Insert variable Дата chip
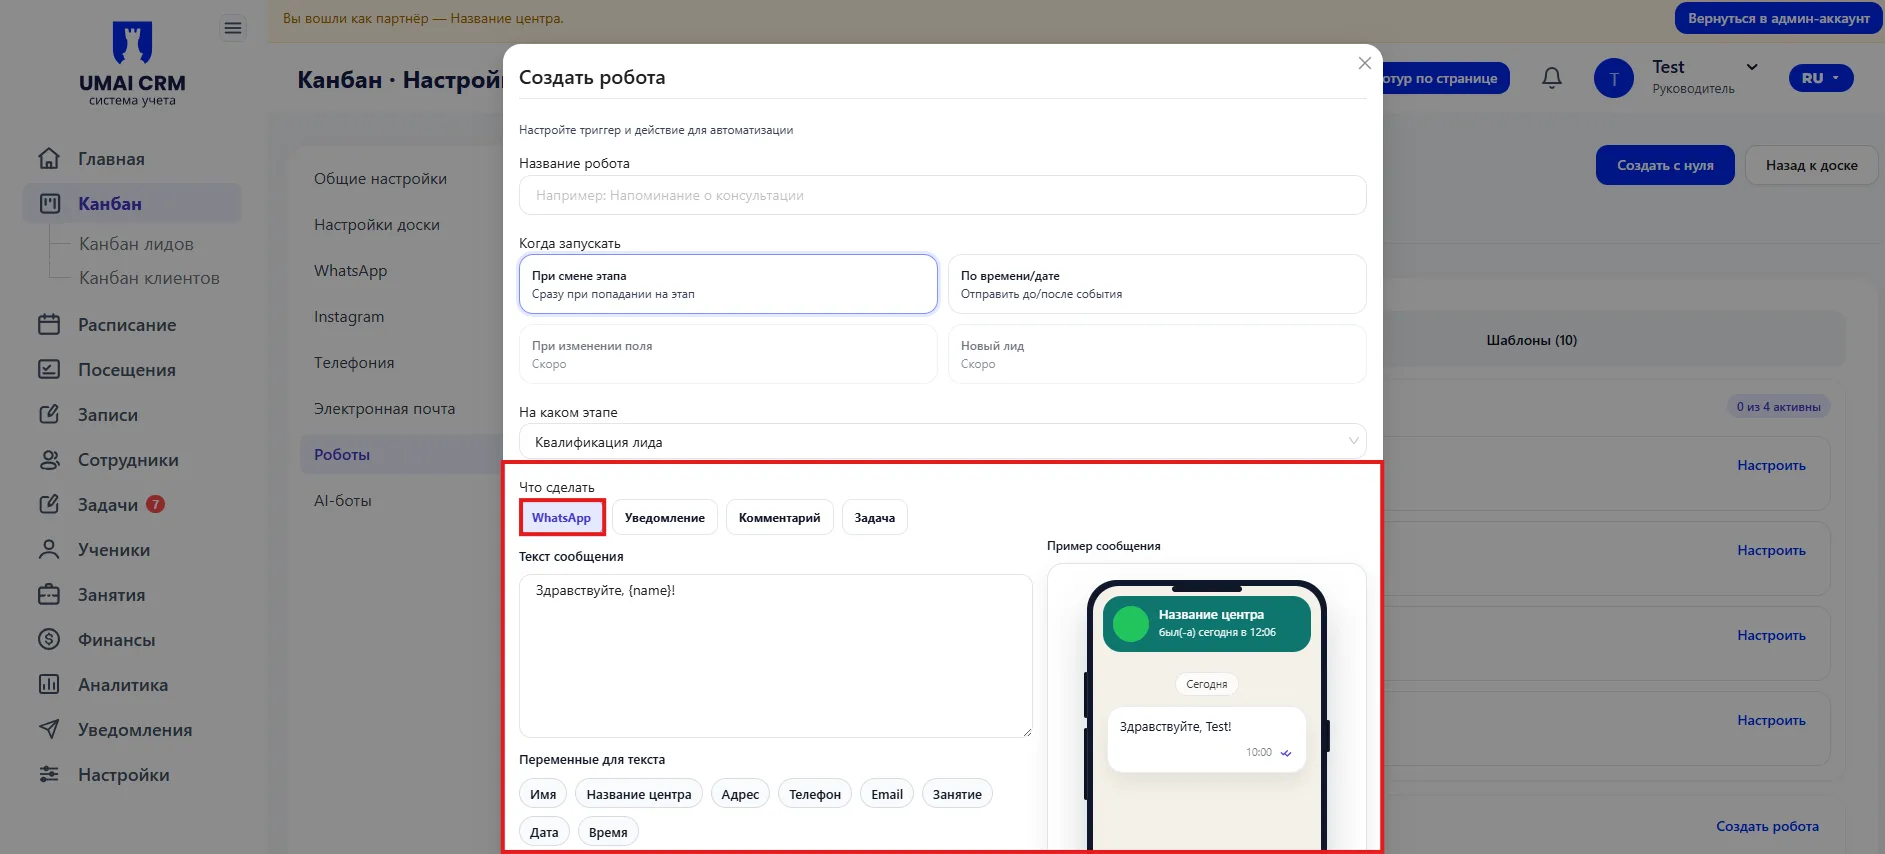Image resolution: width=1885 pixels, height=854 pixels. click(x=544, y=832)
